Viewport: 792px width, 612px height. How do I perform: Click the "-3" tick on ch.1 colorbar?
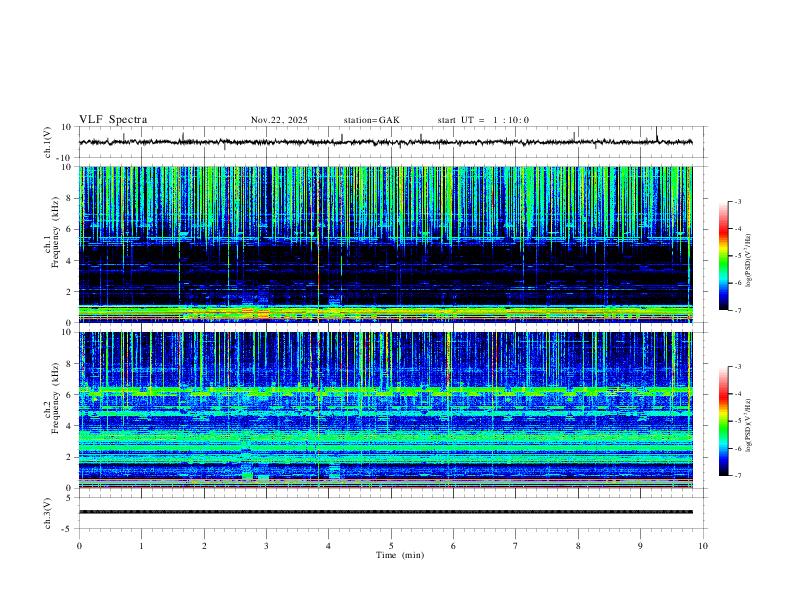[738, 202]
